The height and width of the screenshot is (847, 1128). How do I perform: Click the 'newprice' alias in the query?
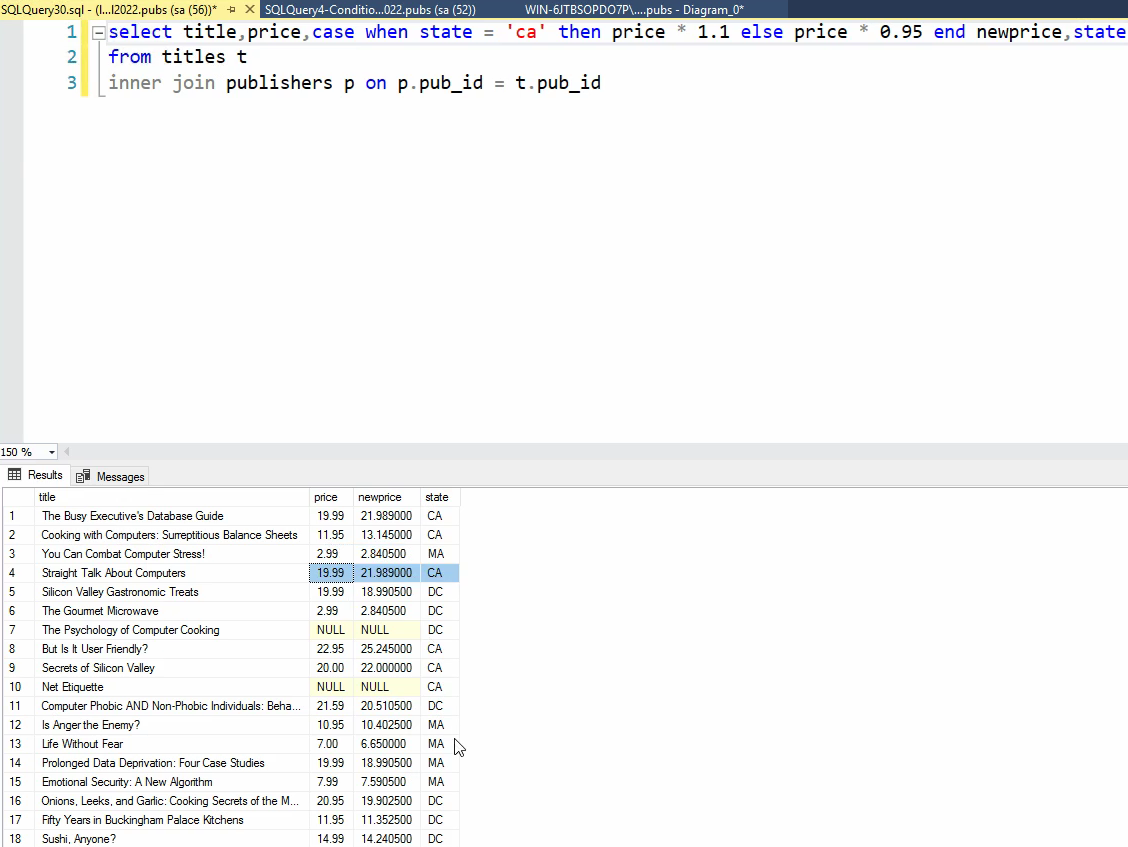coord(1019,32)
